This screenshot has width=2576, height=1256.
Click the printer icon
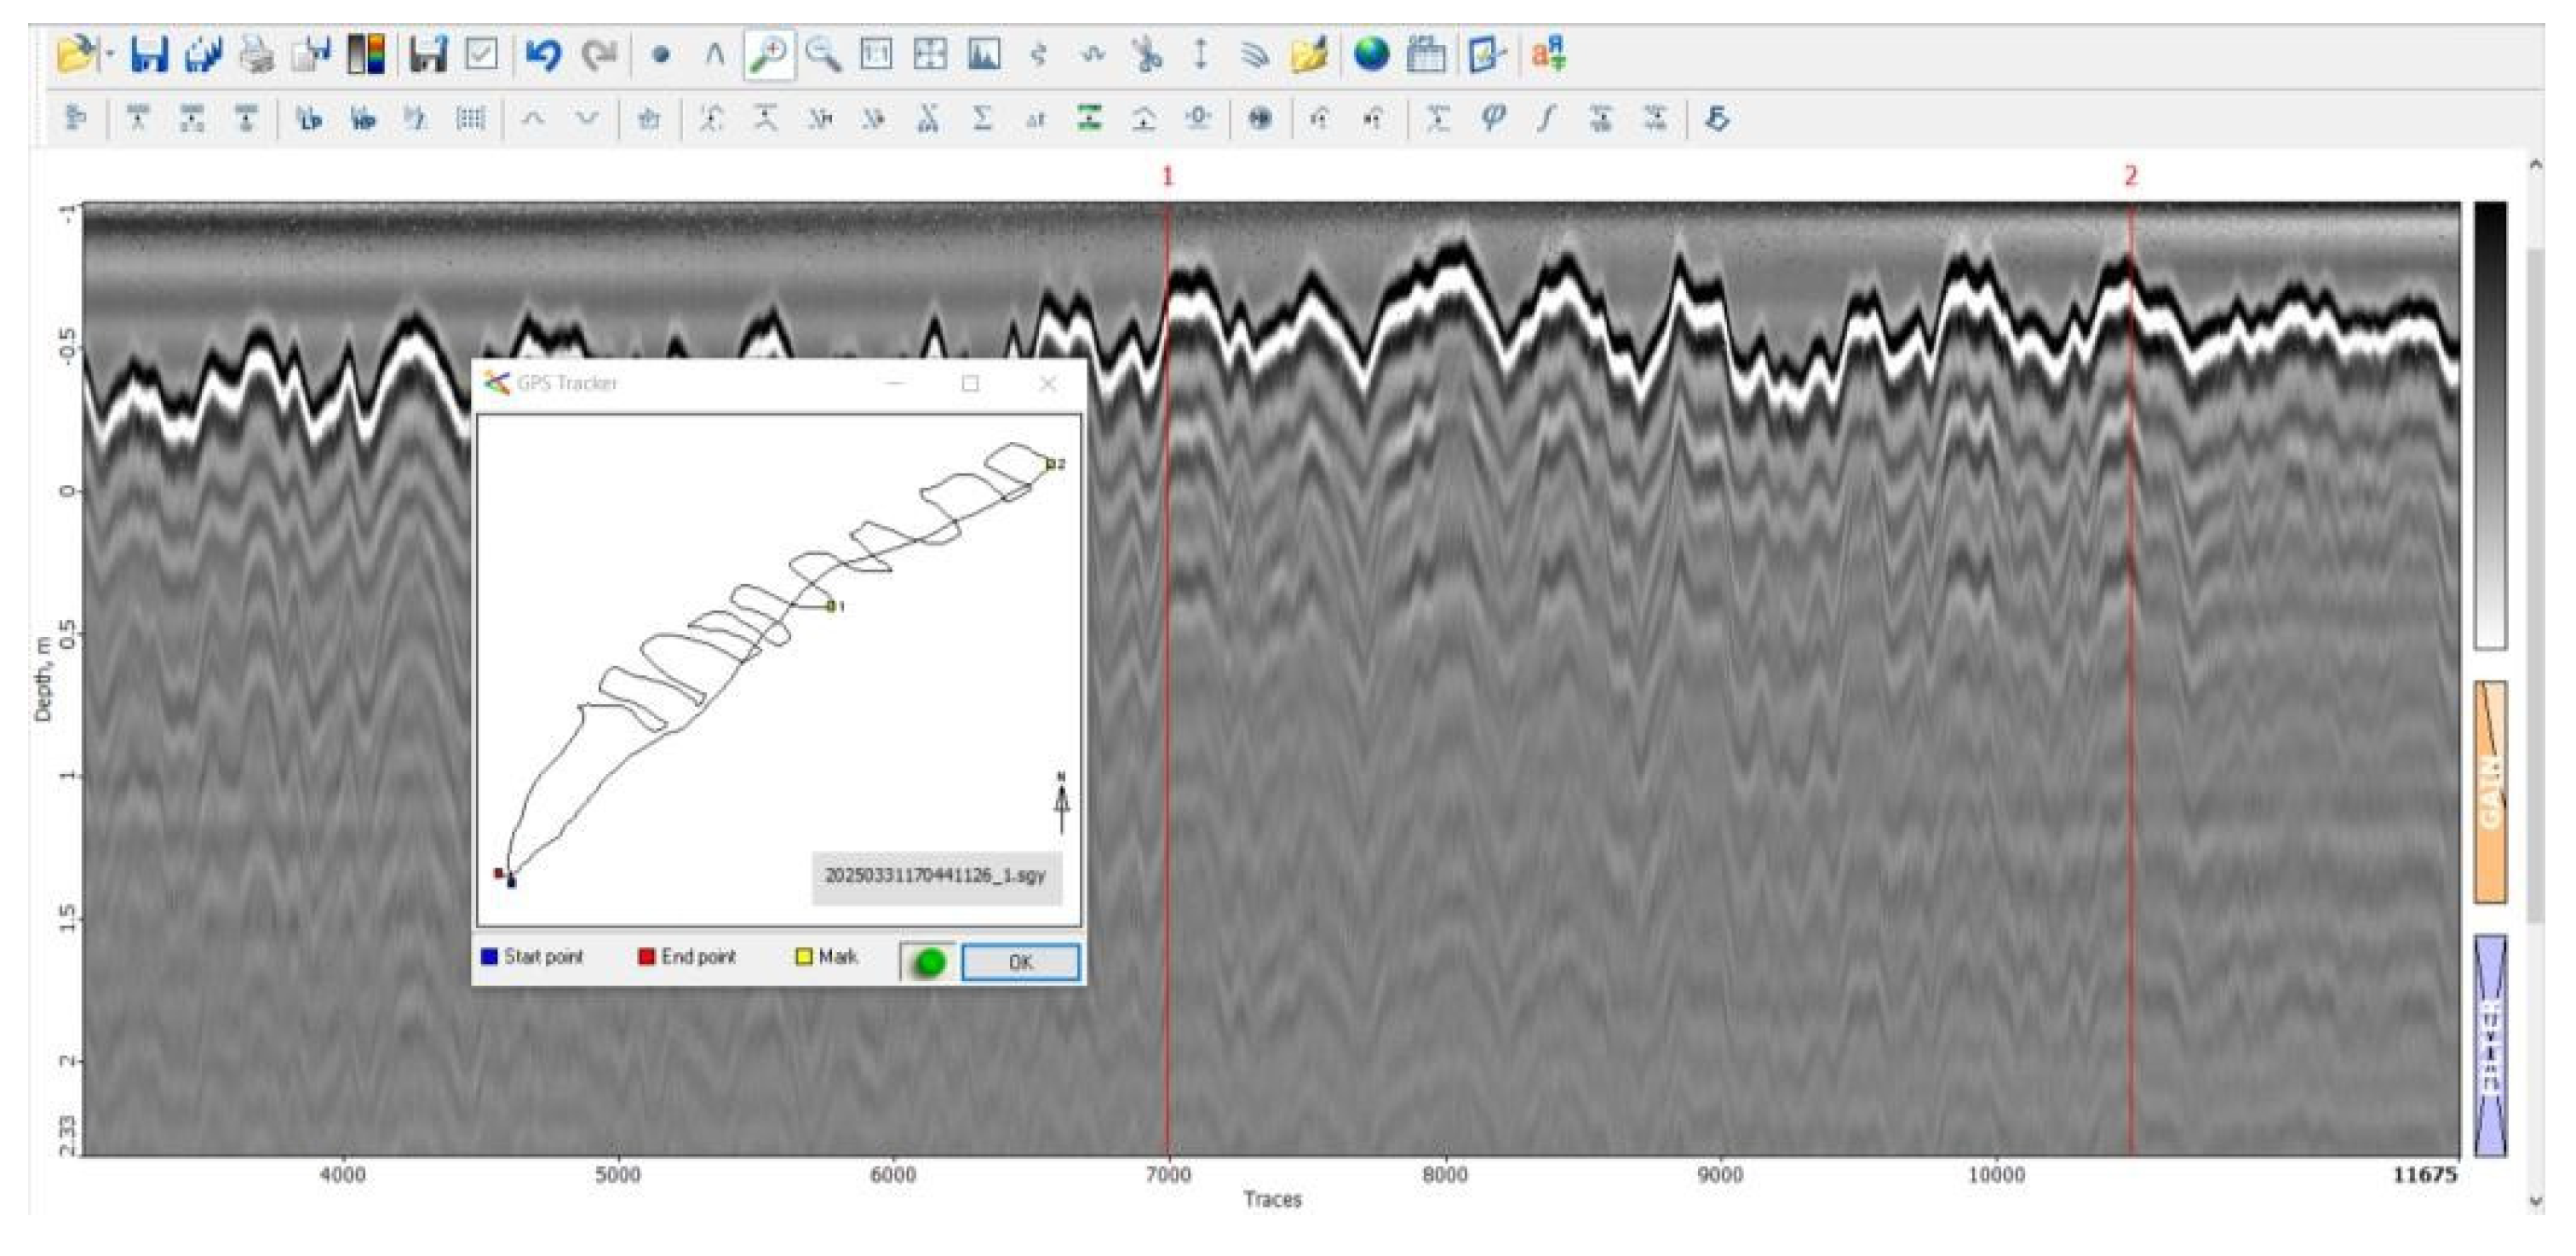pyautogui.click(x=257, y=54)
